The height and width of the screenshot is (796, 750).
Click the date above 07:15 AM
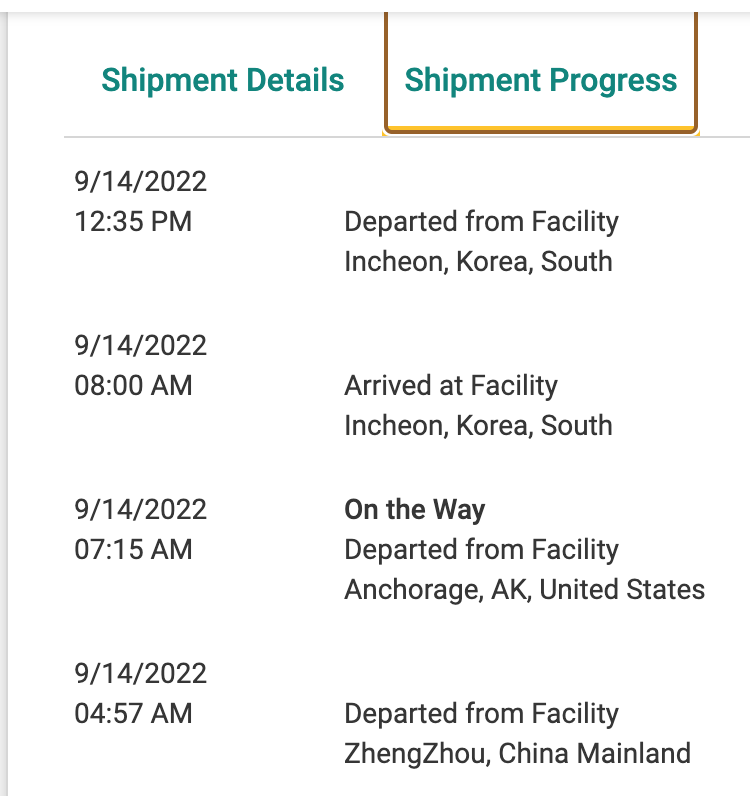click(141, 509)
